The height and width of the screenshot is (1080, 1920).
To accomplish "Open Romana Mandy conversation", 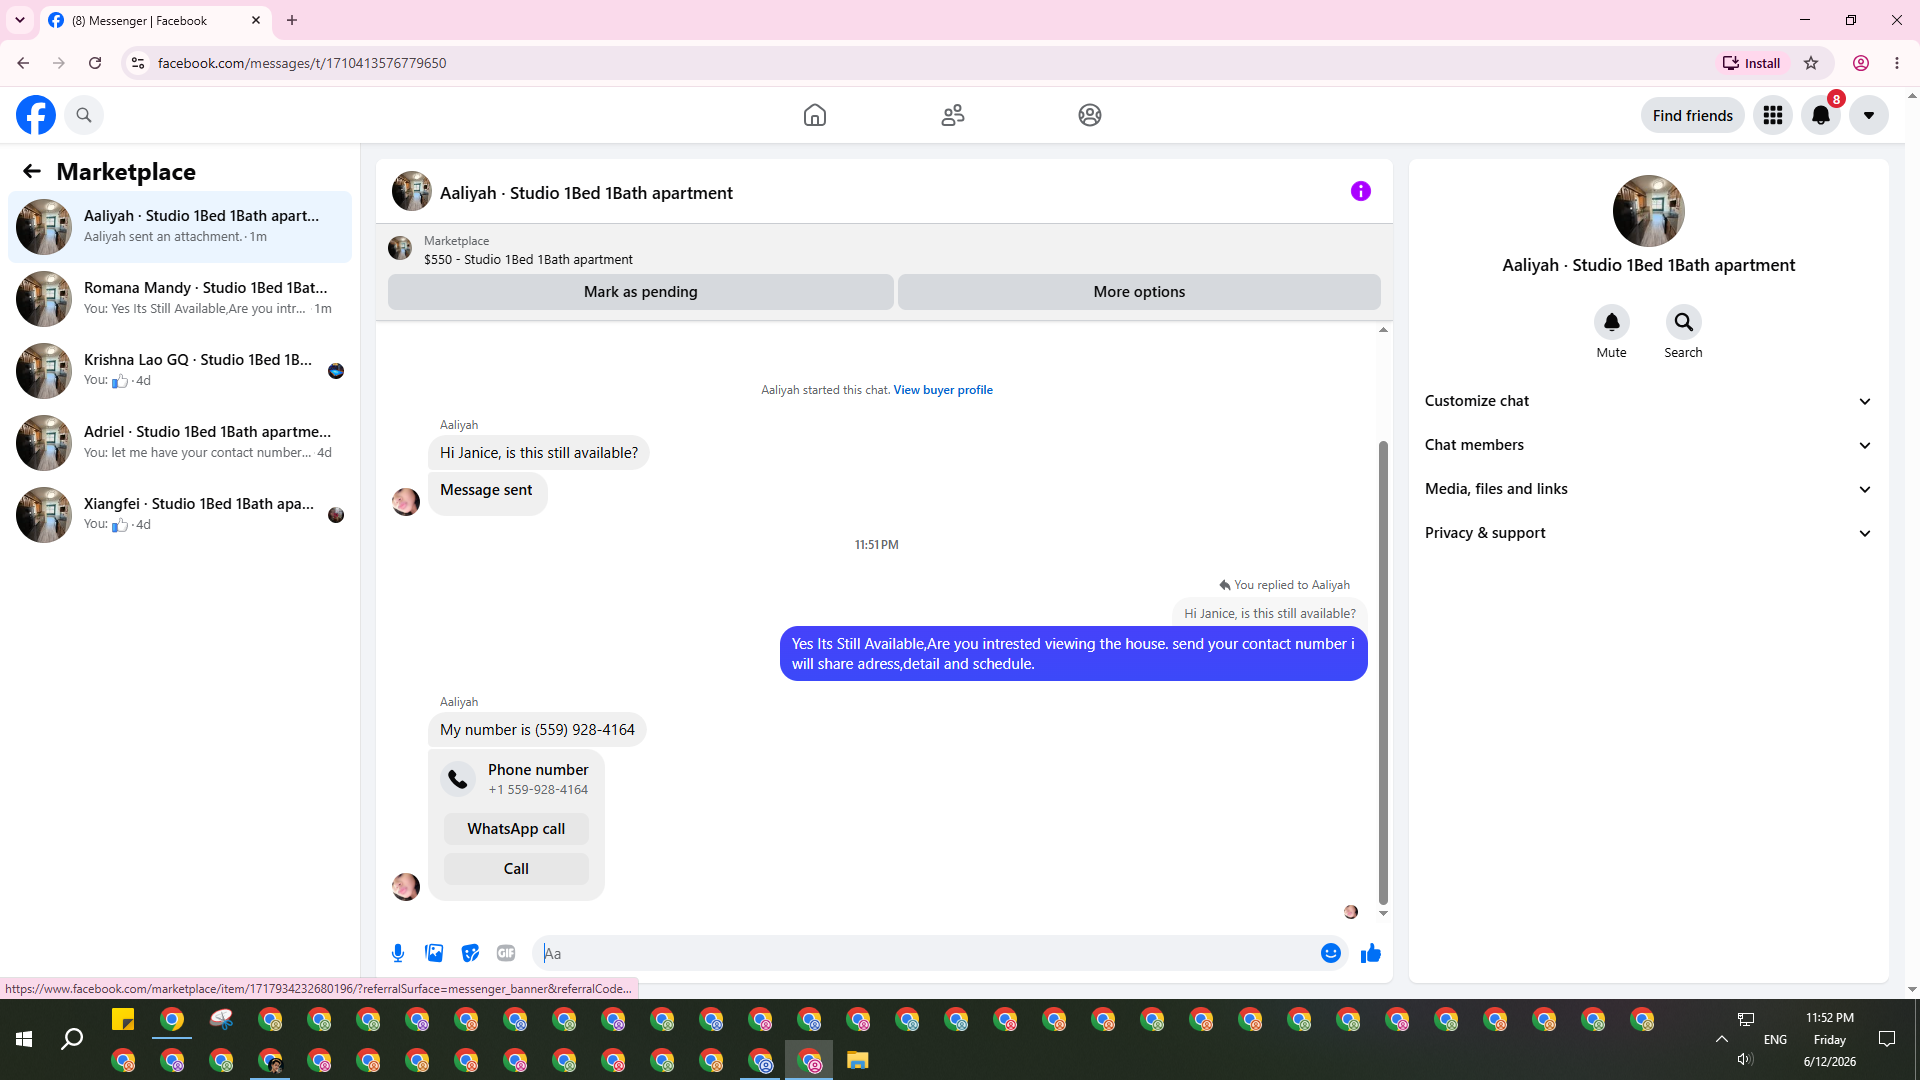I will pos(180,299).
